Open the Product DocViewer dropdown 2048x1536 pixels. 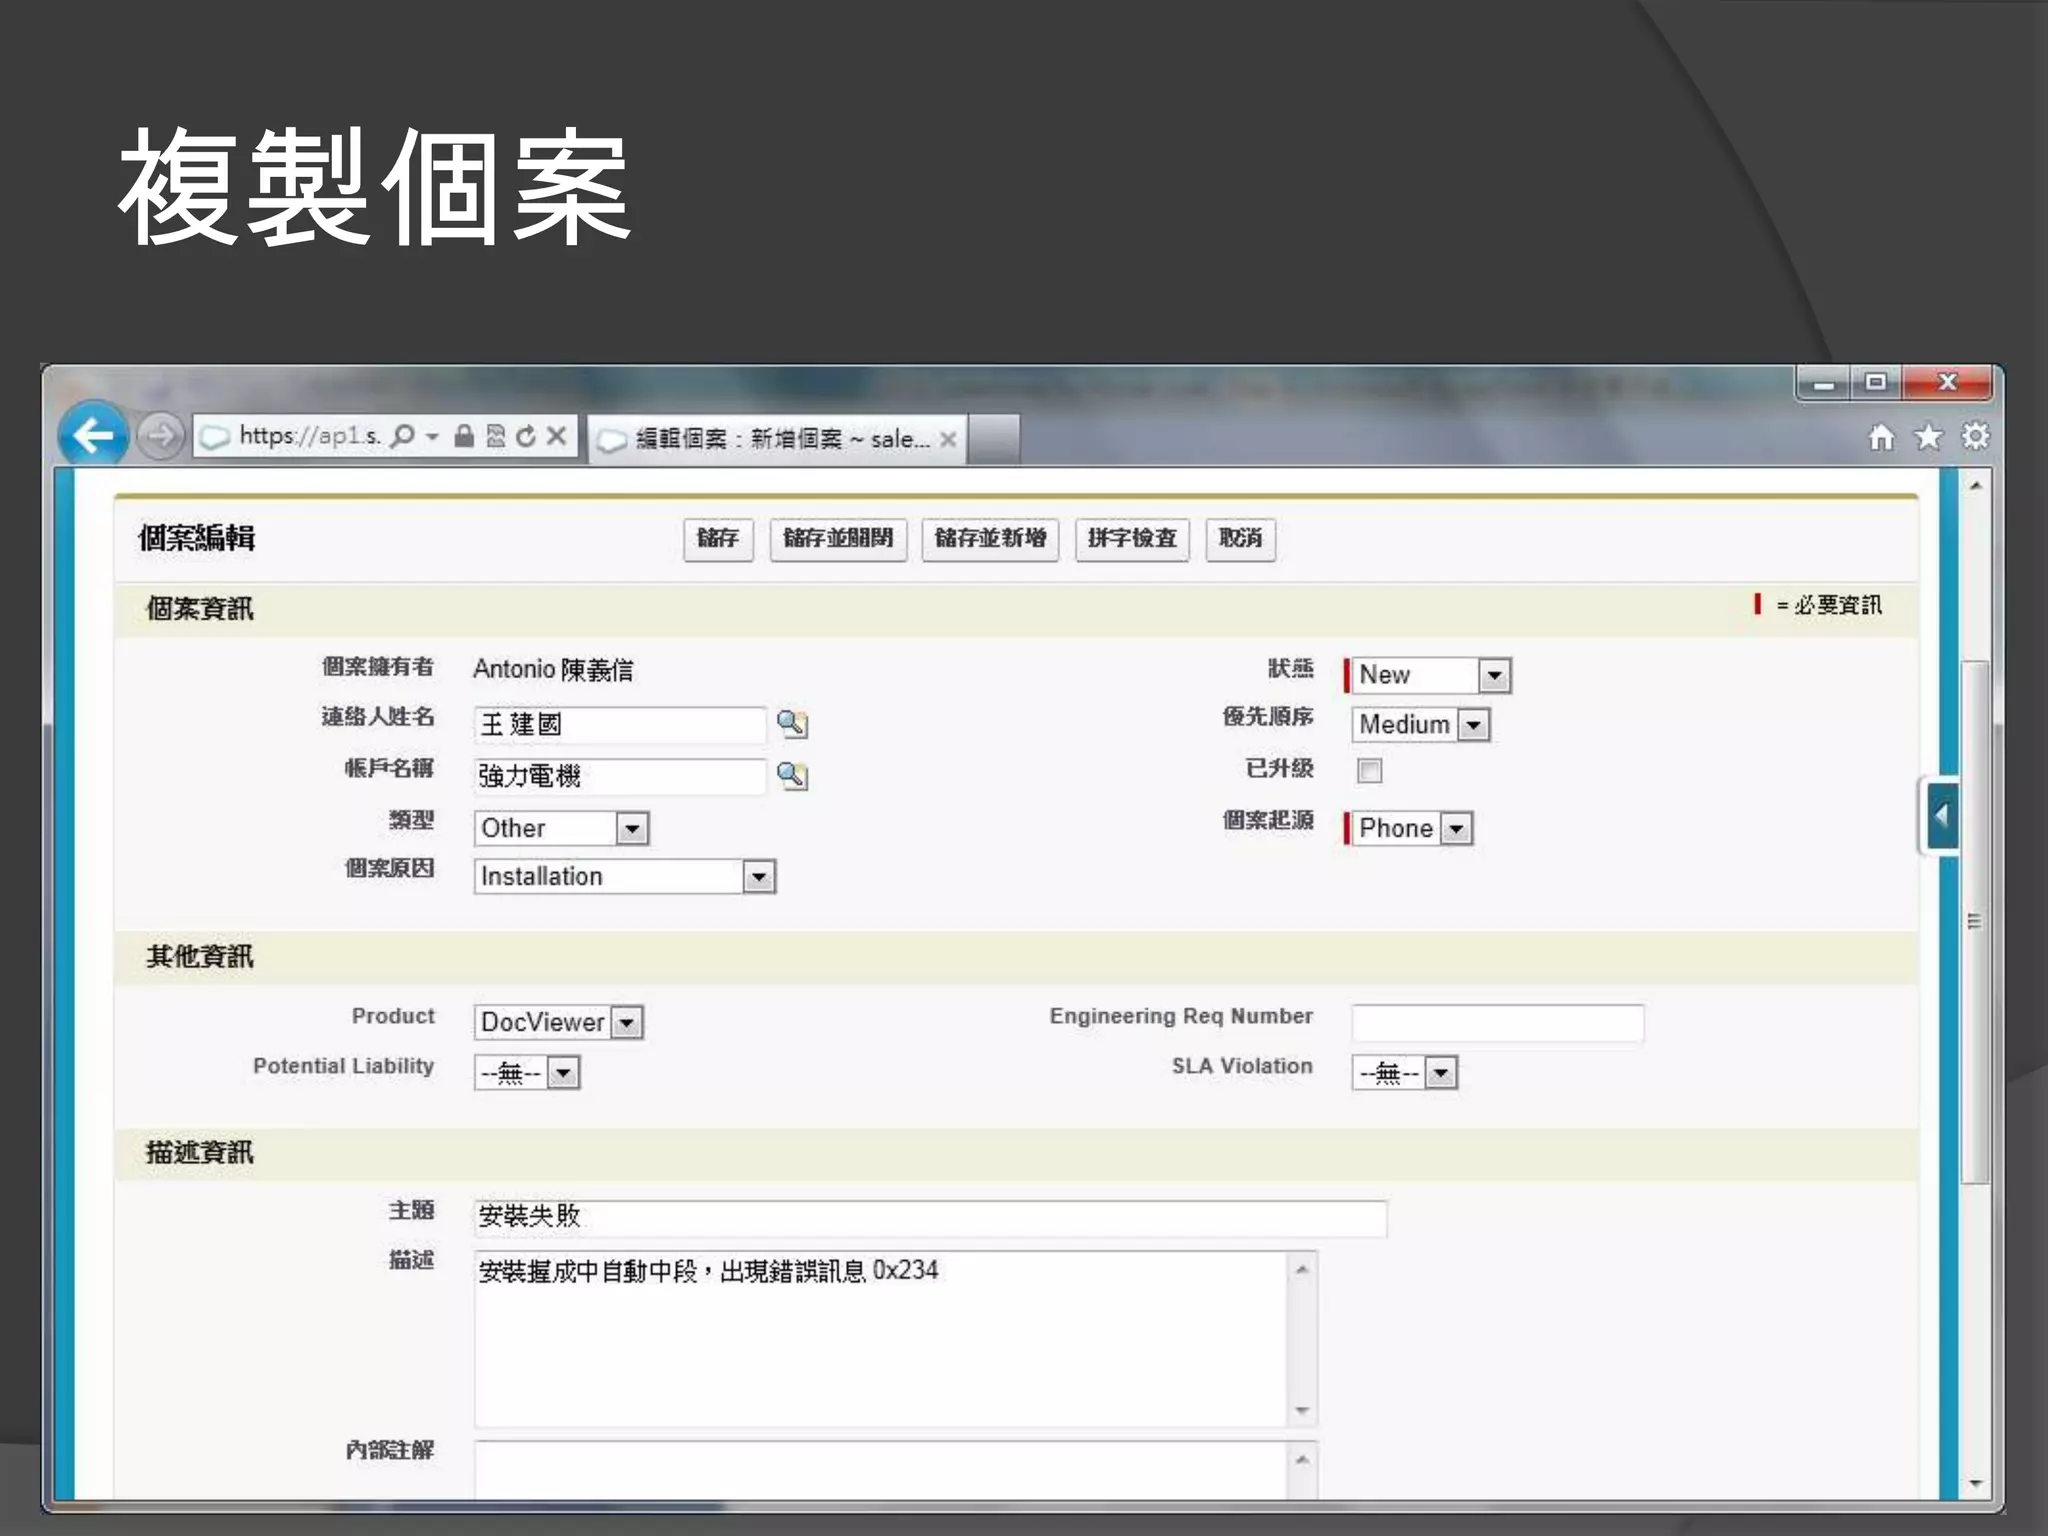coord(559,1022)
